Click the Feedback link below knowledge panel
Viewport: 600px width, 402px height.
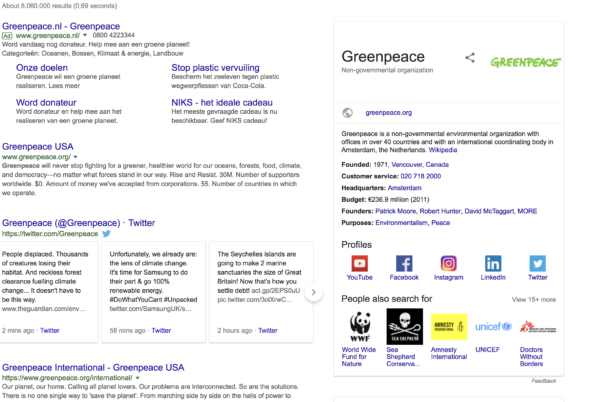pyautogui.click(x=543, y=381)
